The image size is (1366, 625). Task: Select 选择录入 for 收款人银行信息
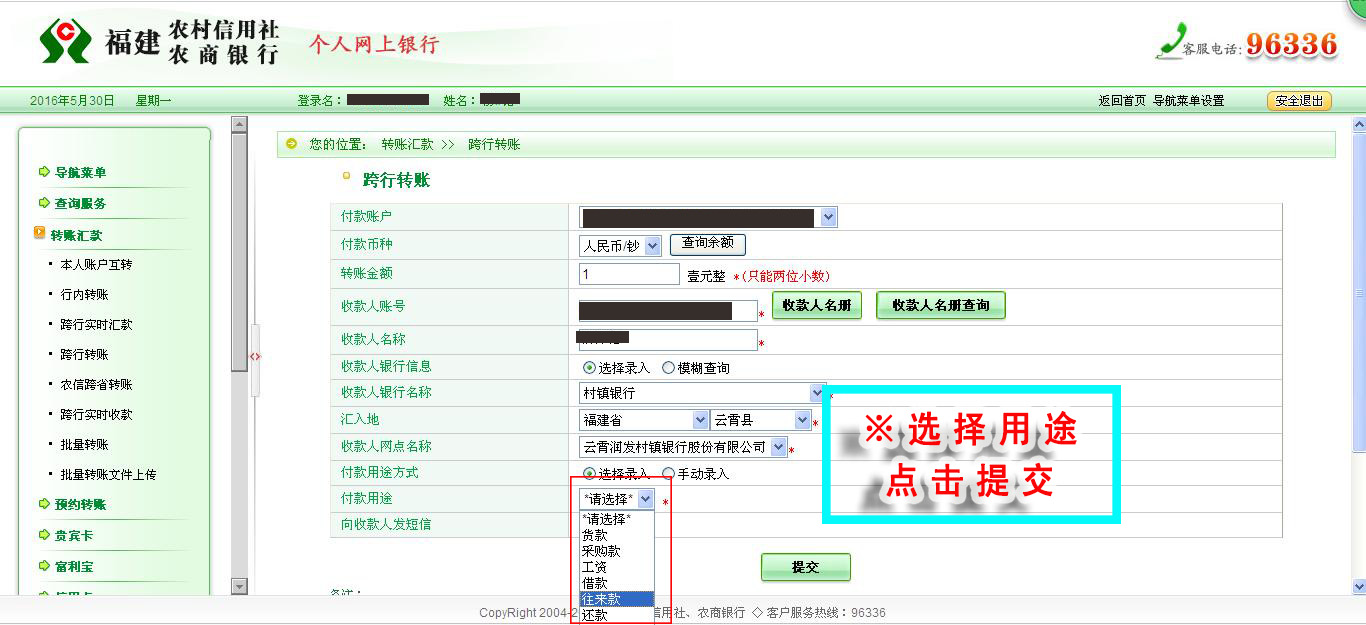pos(589,368)
